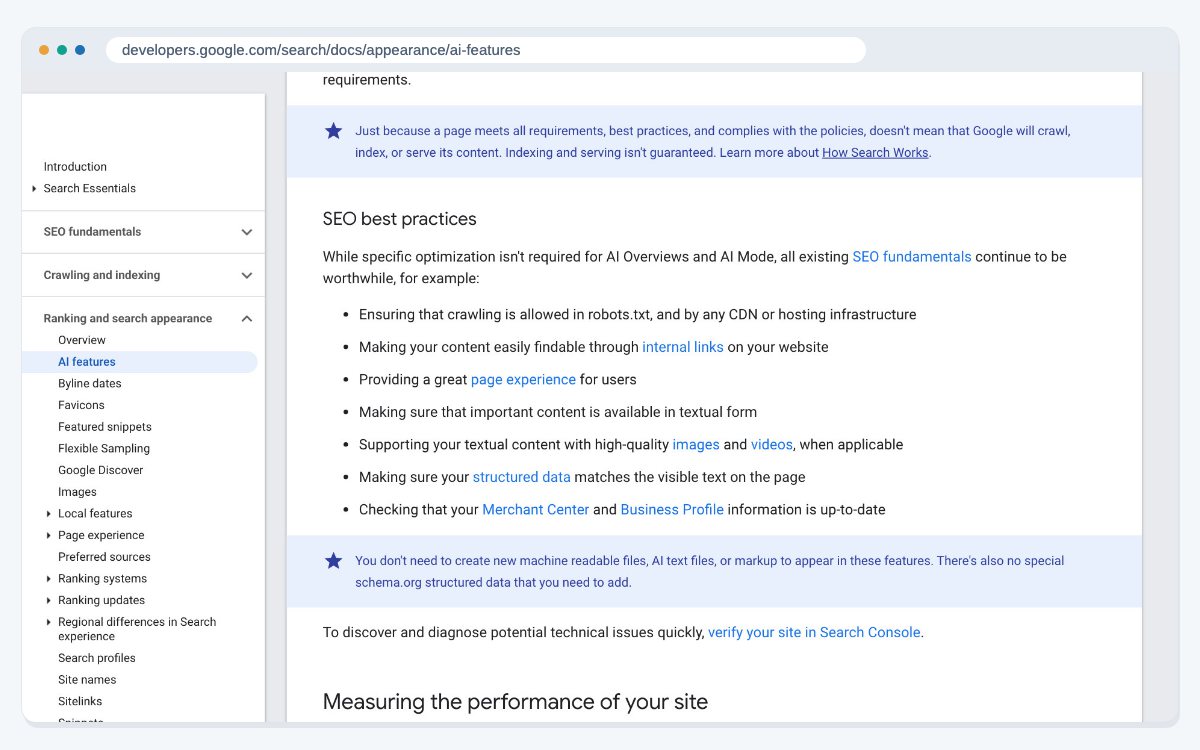Viewport: 1200px width, 750px height.
Task: Expand the Ranking updates arrow
Action: 49,601
